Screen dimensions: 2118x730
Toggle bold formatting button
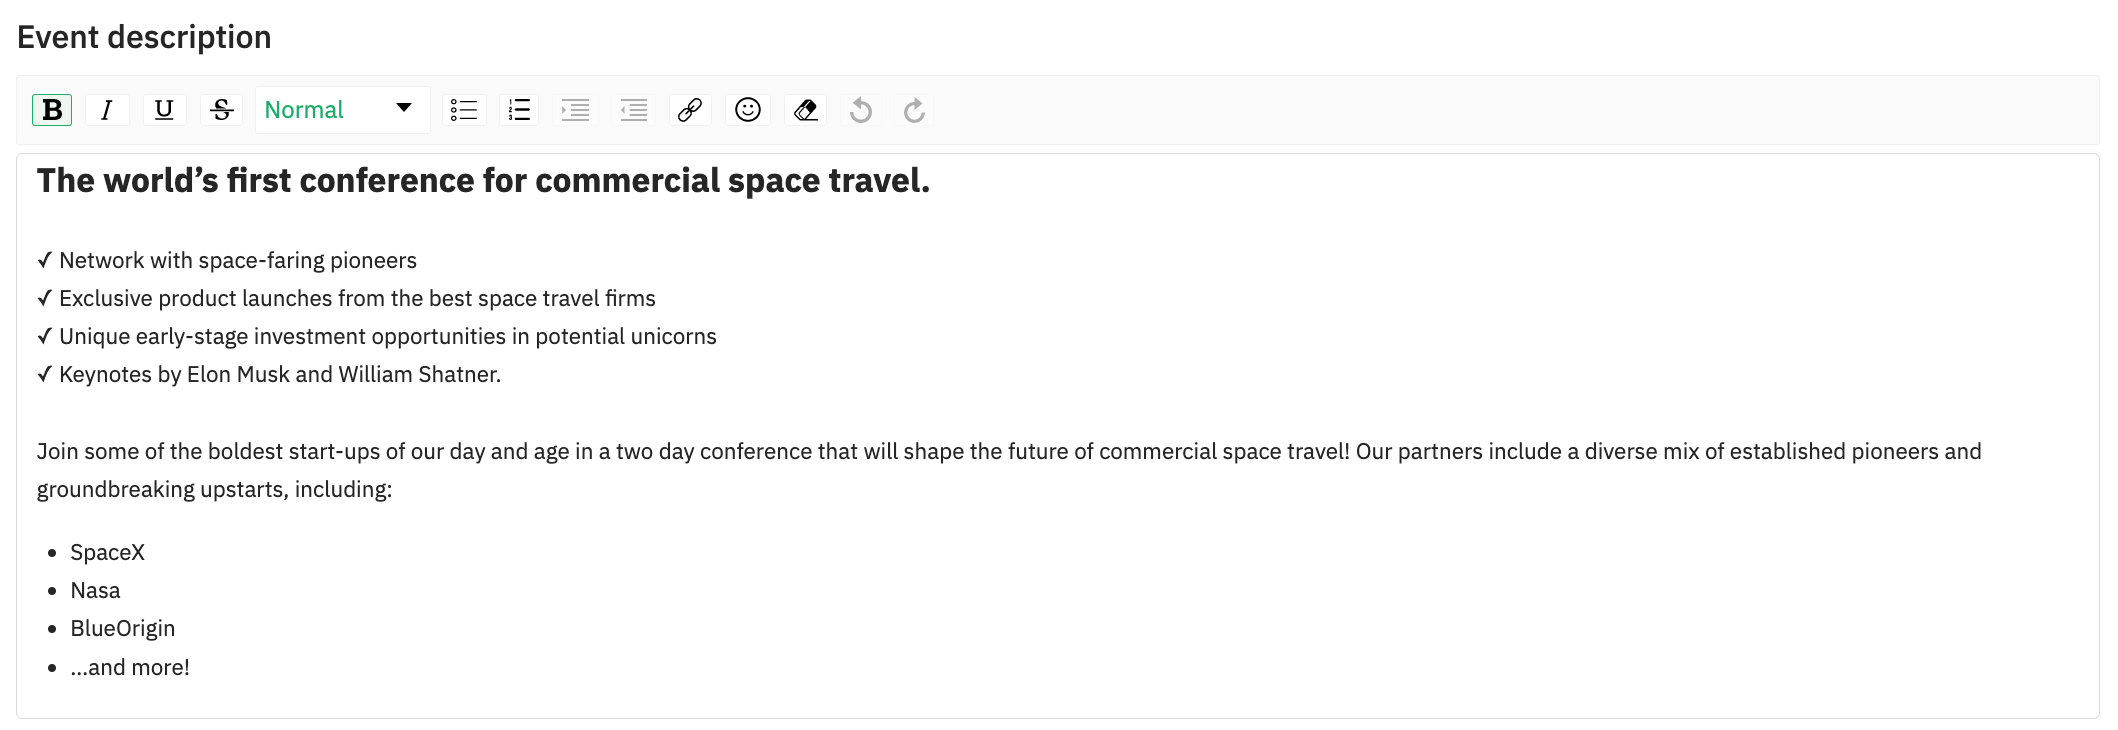[52, 110]
